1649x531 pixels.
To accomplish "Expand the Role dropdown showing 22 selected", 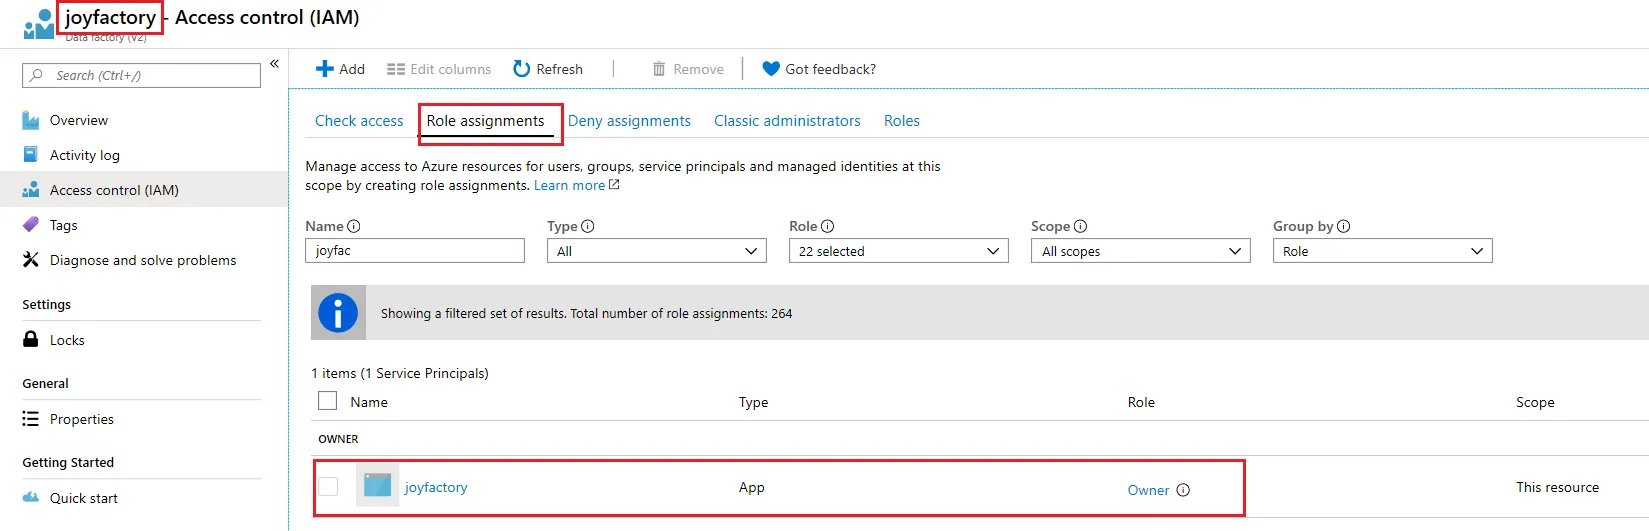I will pyautogui.click(x=898, y=251).
